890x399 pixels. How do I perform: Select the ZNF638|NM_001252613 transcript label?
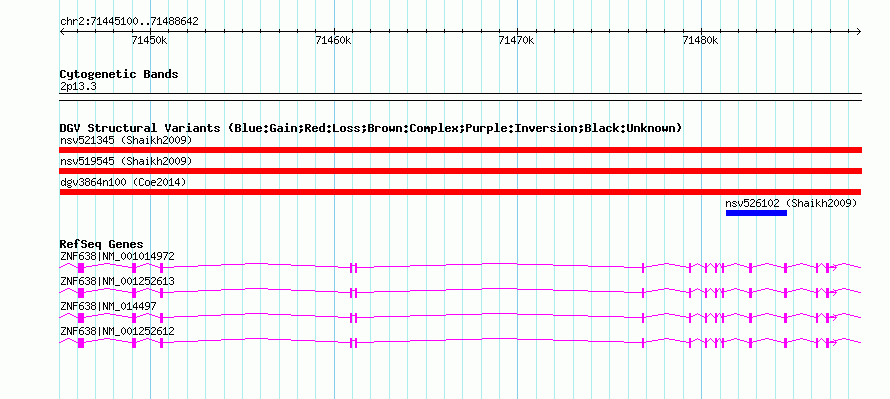pos(117,281)
